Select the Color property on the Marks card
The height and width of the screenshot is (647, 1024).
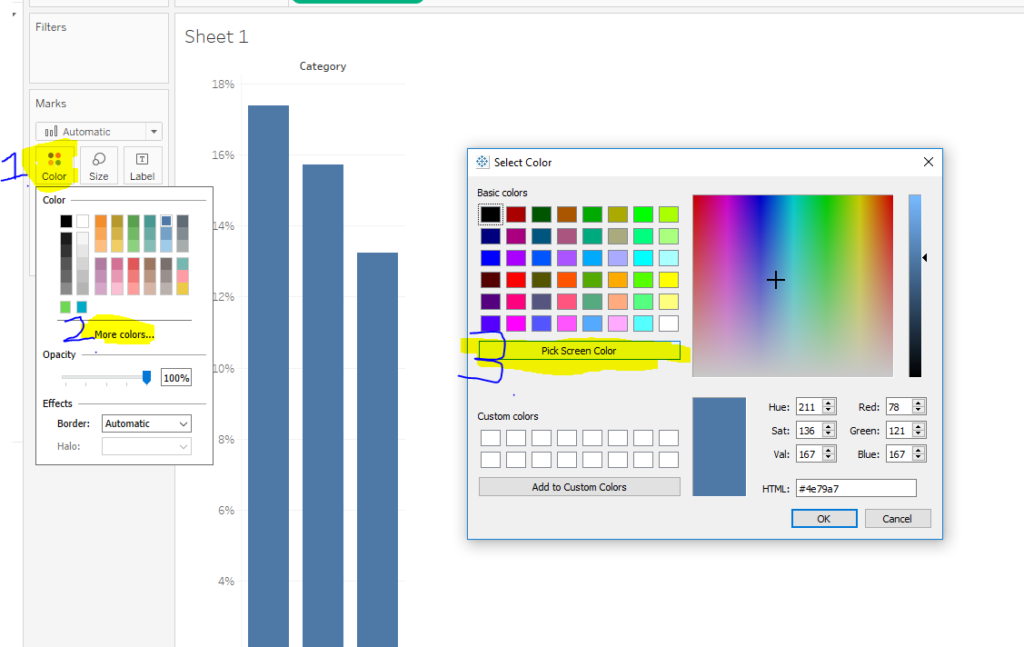point(53,165)
